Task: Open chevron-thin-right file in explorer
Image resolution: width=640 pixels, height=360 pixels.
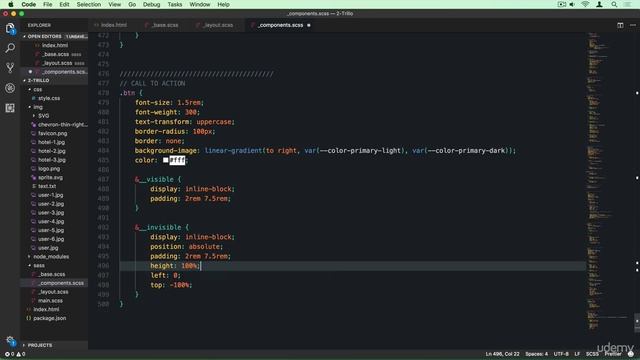Action: pos(62,125)
